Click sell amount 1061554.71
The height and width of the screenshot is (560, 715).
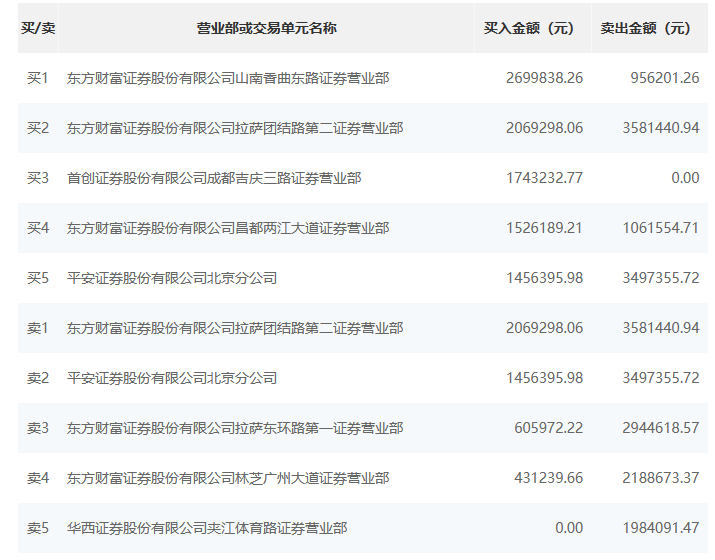point(661,228)
